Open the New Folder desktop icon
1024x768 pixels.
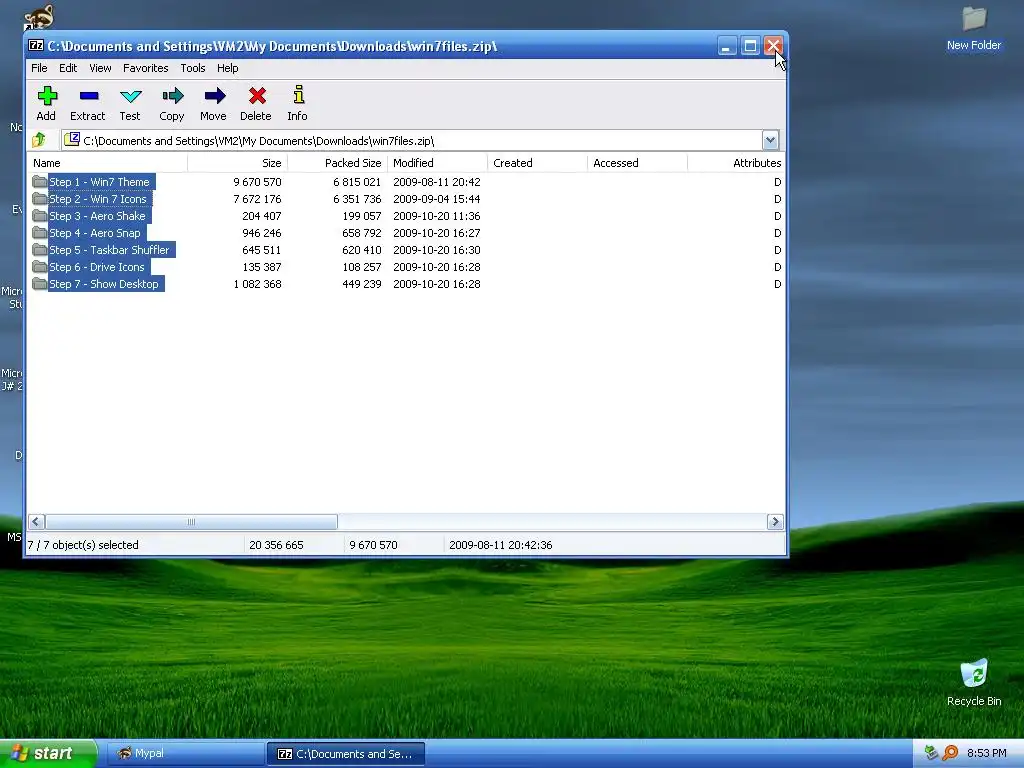coord(974,18)
